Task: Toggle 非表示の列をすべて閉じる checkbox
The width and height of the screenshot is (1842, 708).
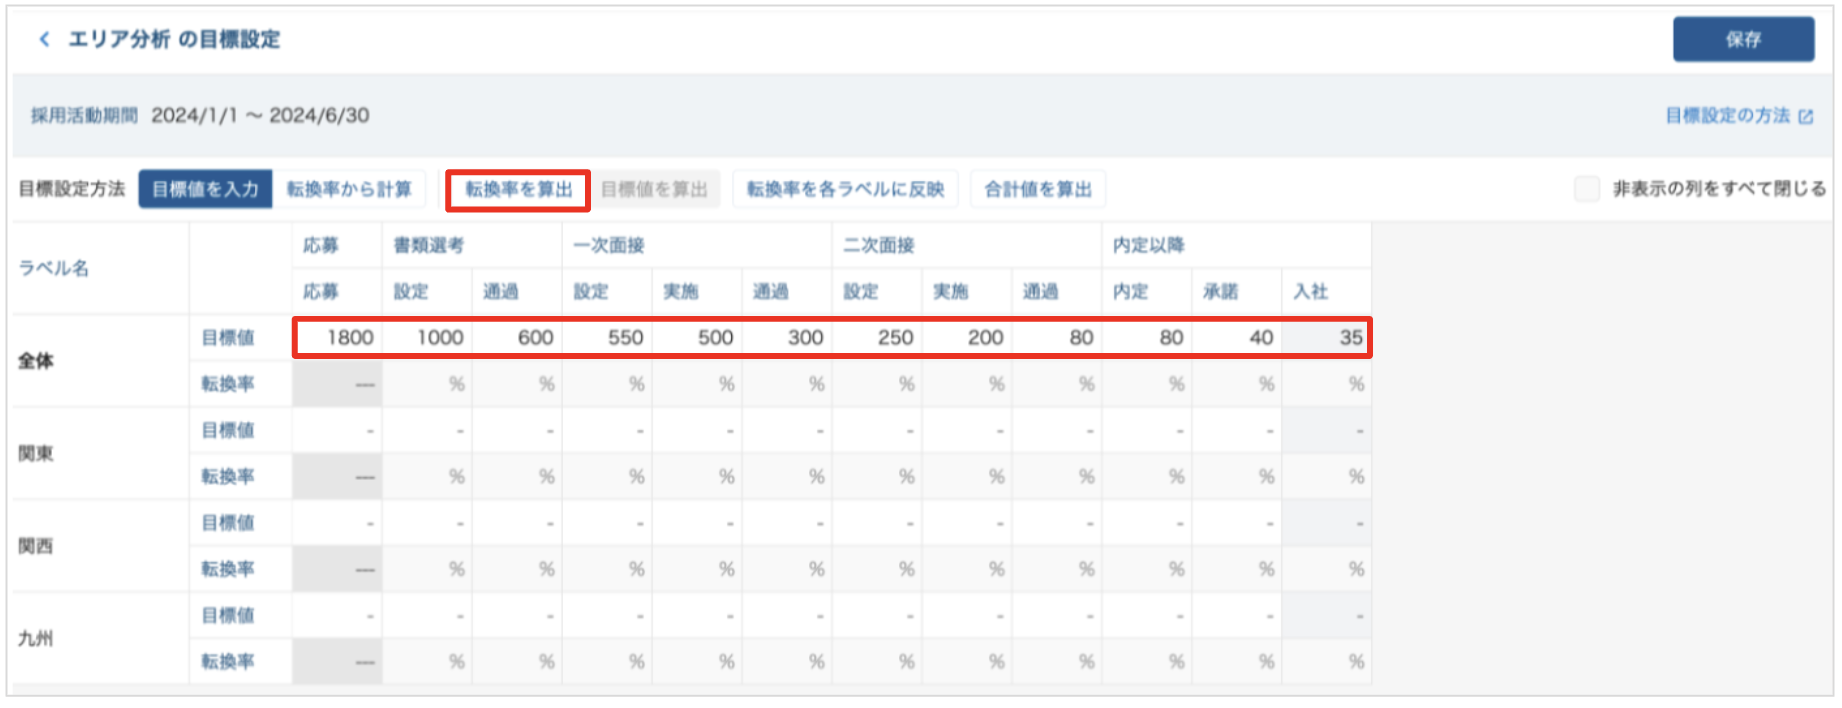Action: 1586,189
